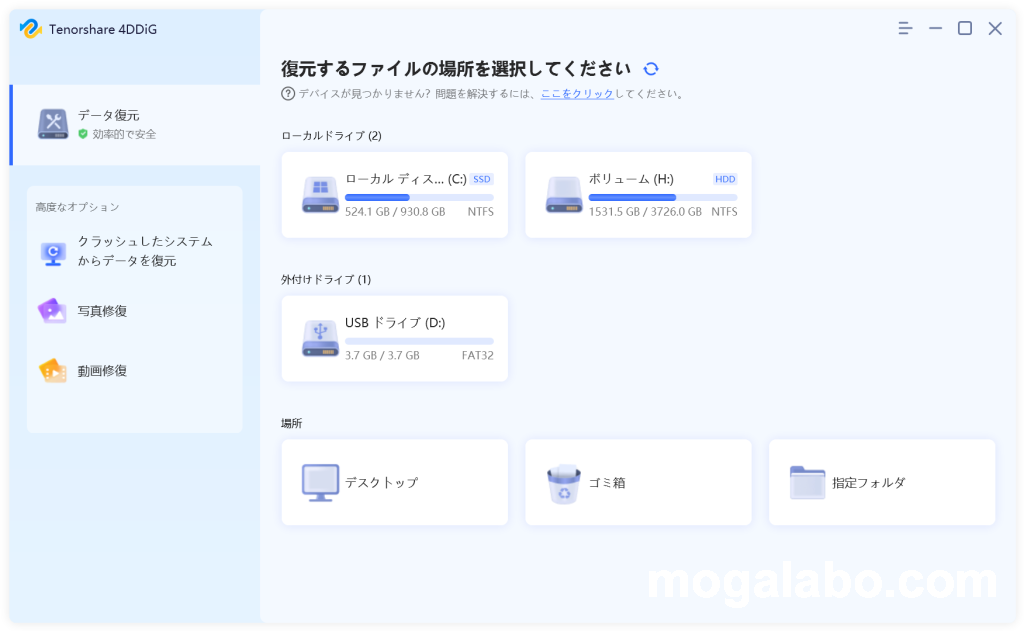
Task: Open 動画修復 video repair
Action: point(102,371)
